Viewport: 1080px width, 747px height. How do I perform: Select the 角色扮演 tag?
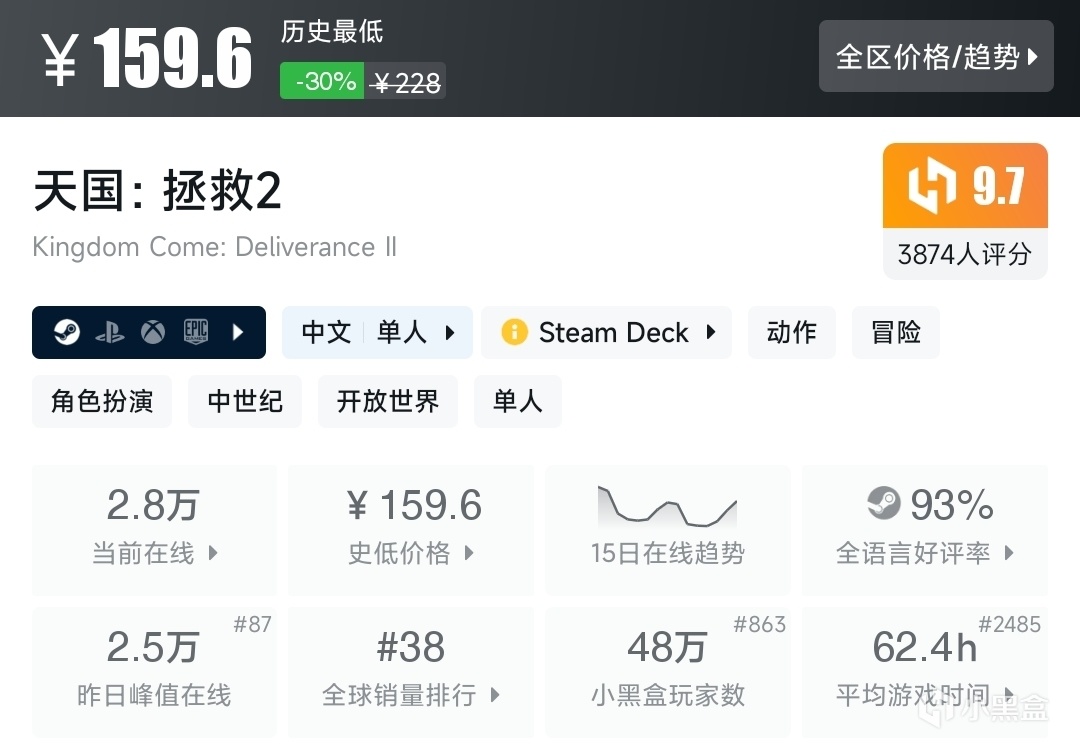pos(102,401)
